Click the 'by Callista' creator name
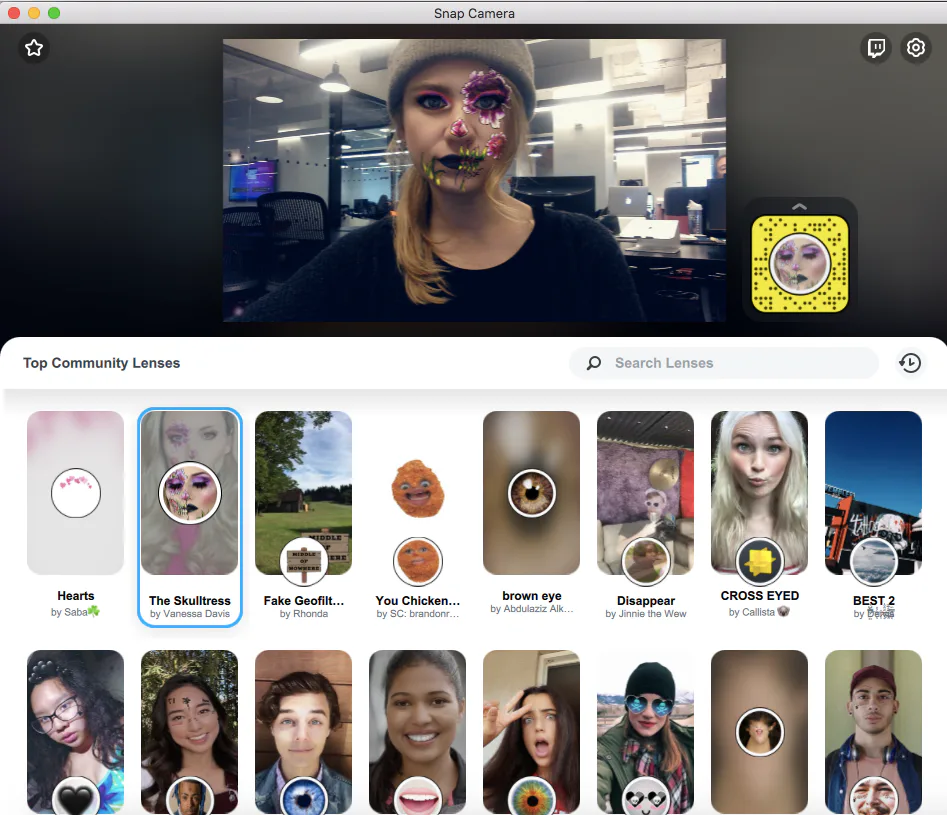 coord(759,612)
